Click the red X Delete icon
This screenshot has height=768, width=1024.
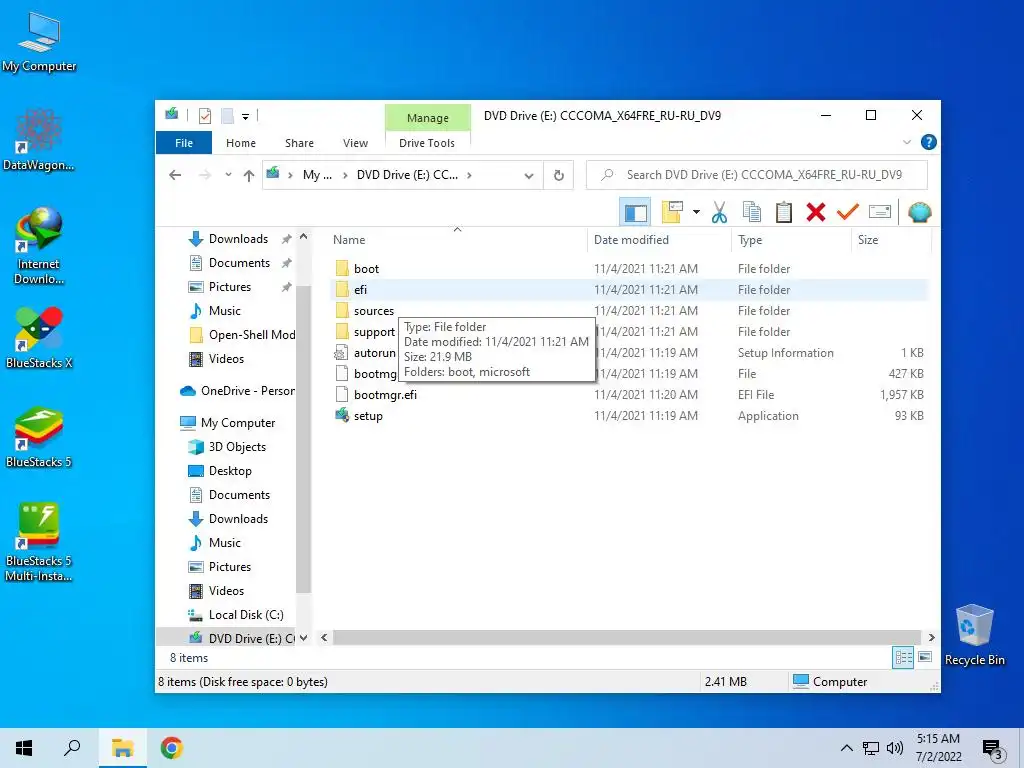pos(816,212)
